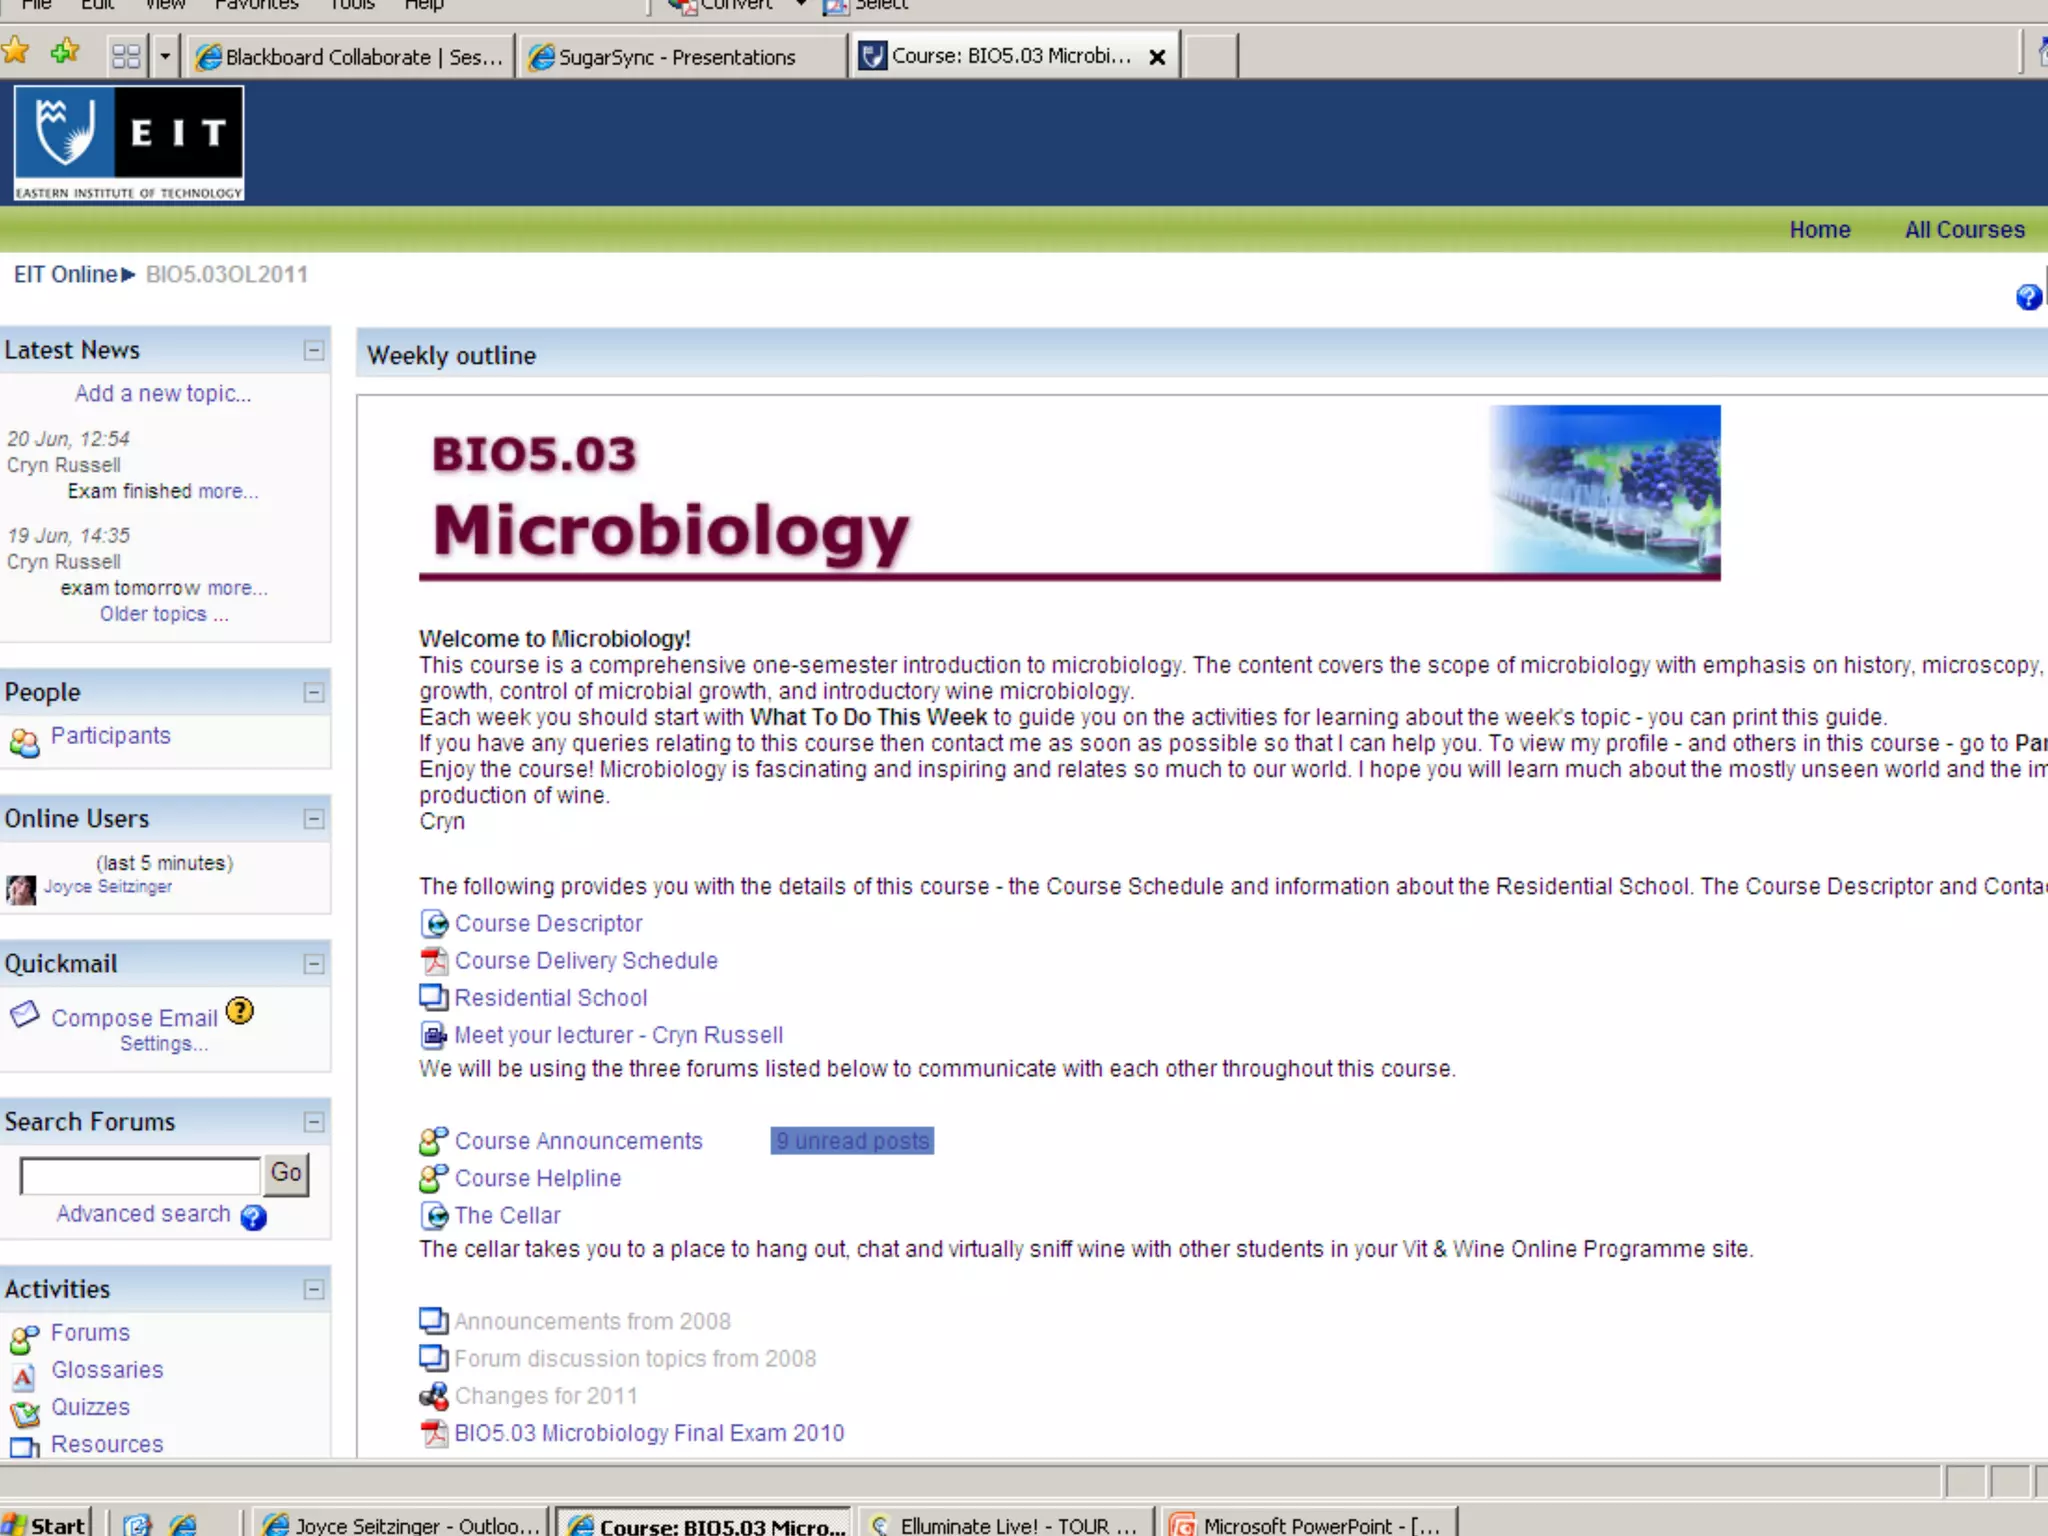Switch to Blackboard Collaborate tab
This screenshot has width=2048, height=1536.
[352, 57]
